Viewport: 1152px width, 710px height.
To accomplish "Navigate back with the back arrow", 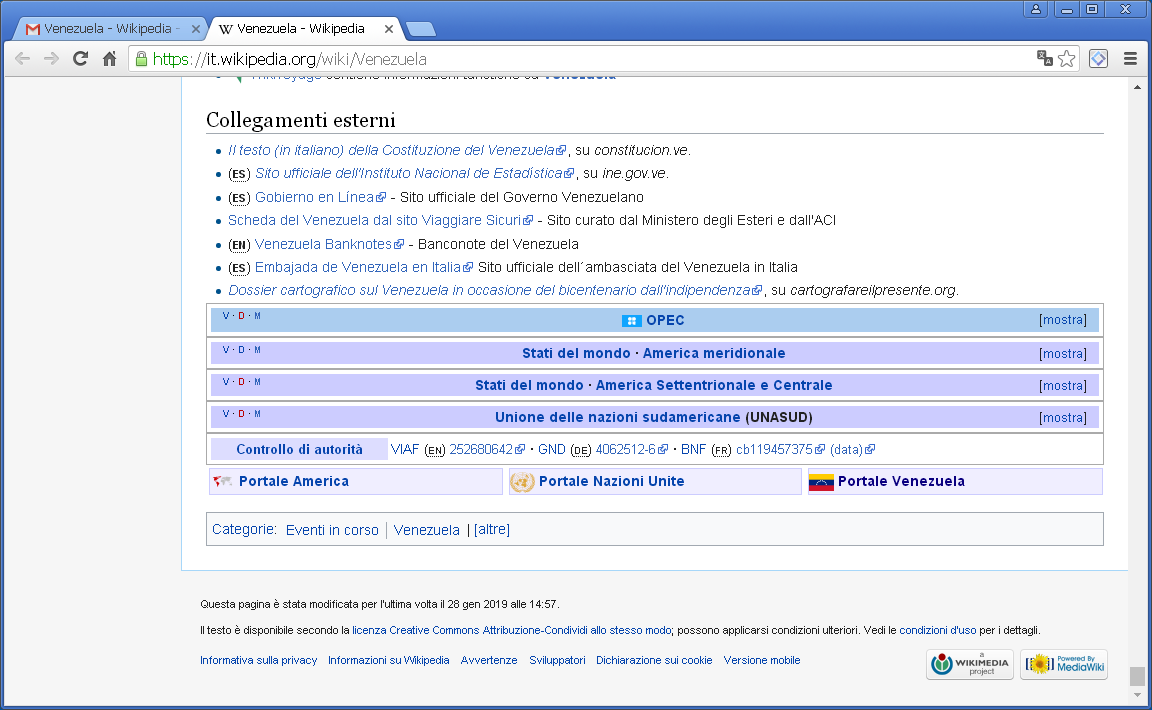I will click(x=22, y=59).
